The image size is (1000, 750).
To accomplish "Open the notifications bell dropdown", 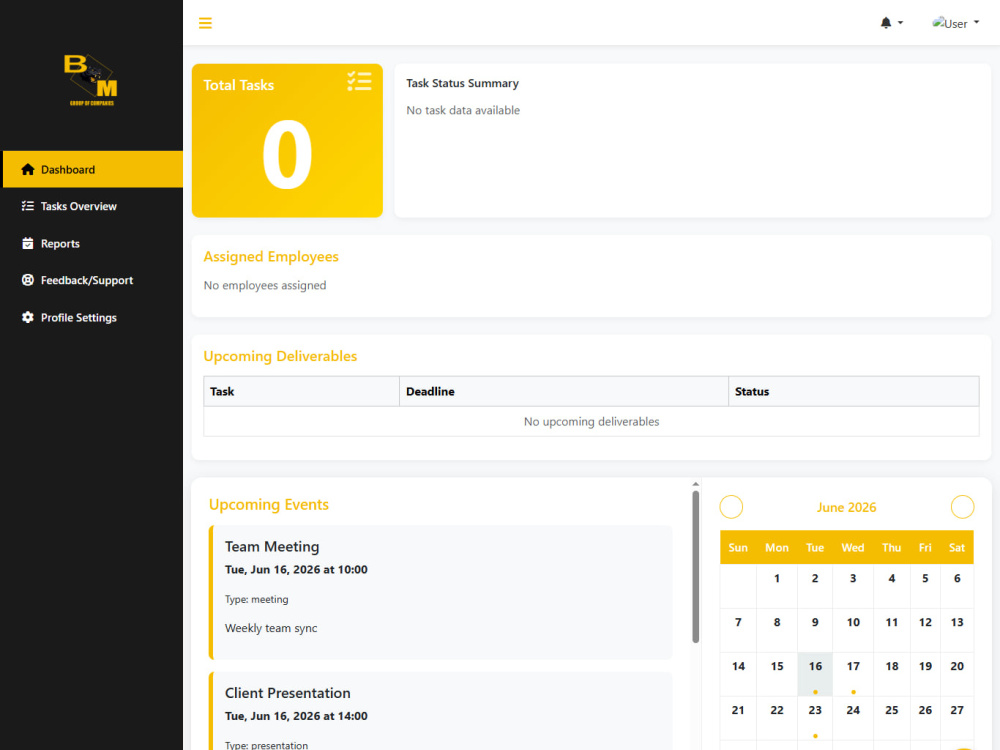I will pyautogui.click(x=891, y=23).
